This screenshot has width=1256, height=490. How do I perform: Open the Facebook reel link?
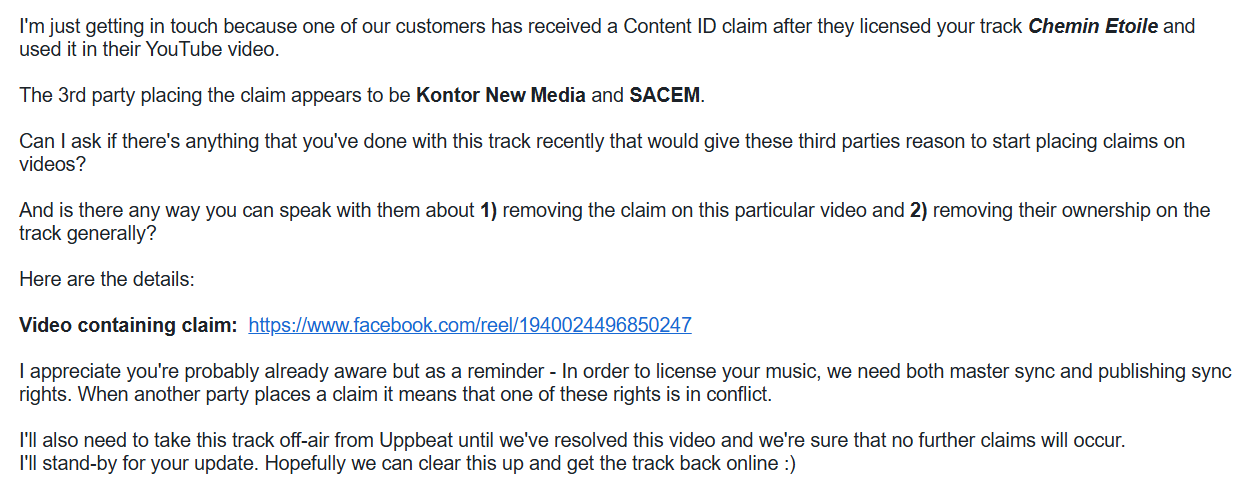[x=470, y=325]
